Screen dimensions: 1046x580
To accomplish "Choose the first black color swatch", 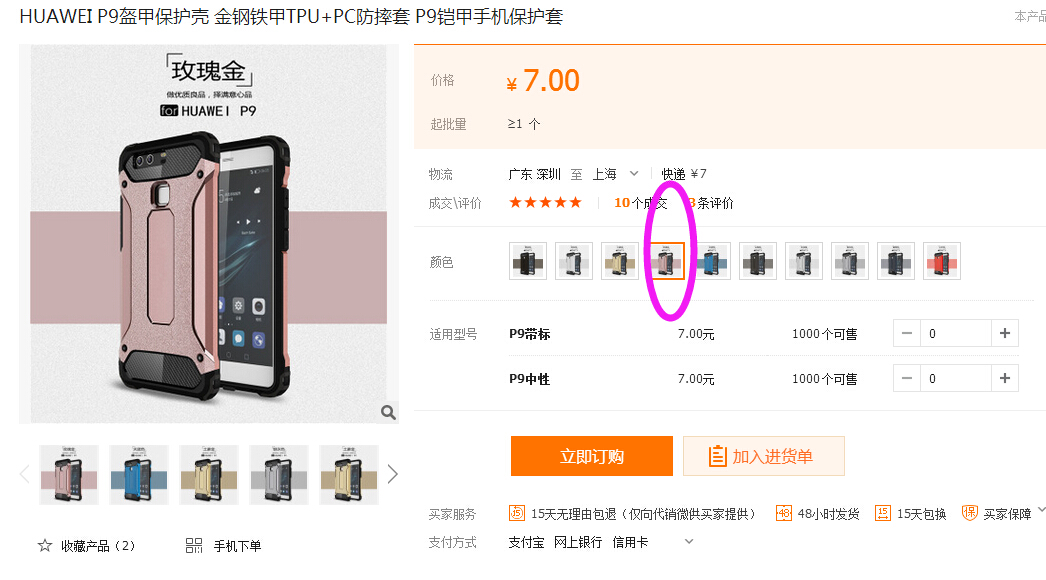I will (x=528, y=261).
